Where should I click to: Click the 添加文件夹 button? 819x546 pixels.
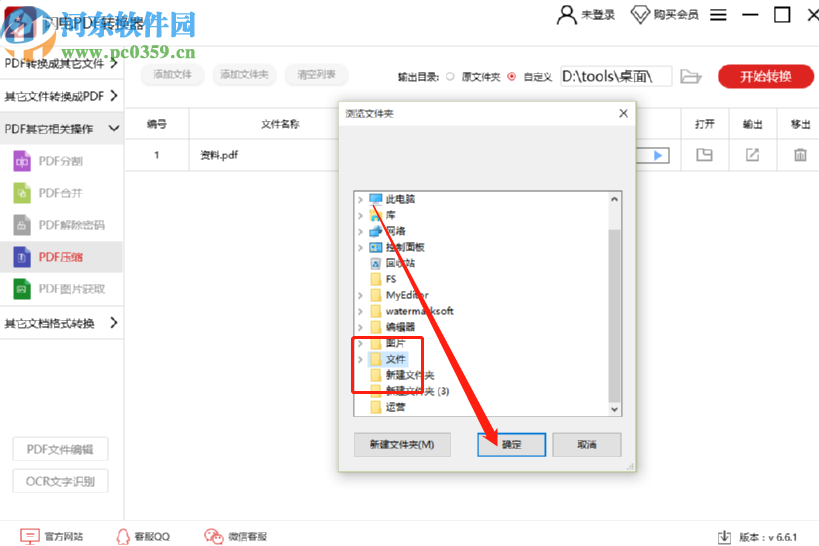pos(244,75)
